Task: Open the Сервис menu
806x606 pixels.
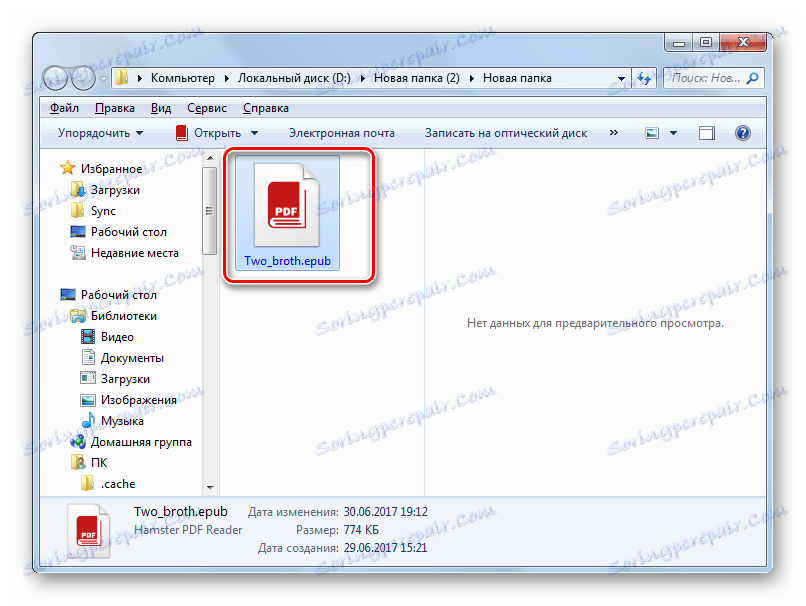Action: click(x=207, y=108)
